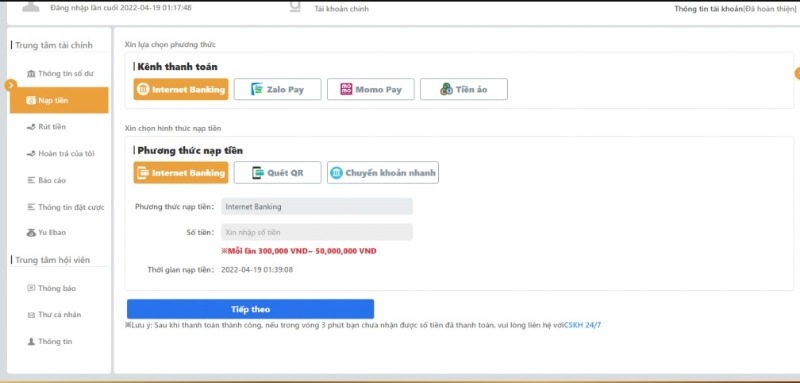The width and height of the screenshot is (800, 383).
Task: Click the Tài khoản chính label
Action: [341, 9]
